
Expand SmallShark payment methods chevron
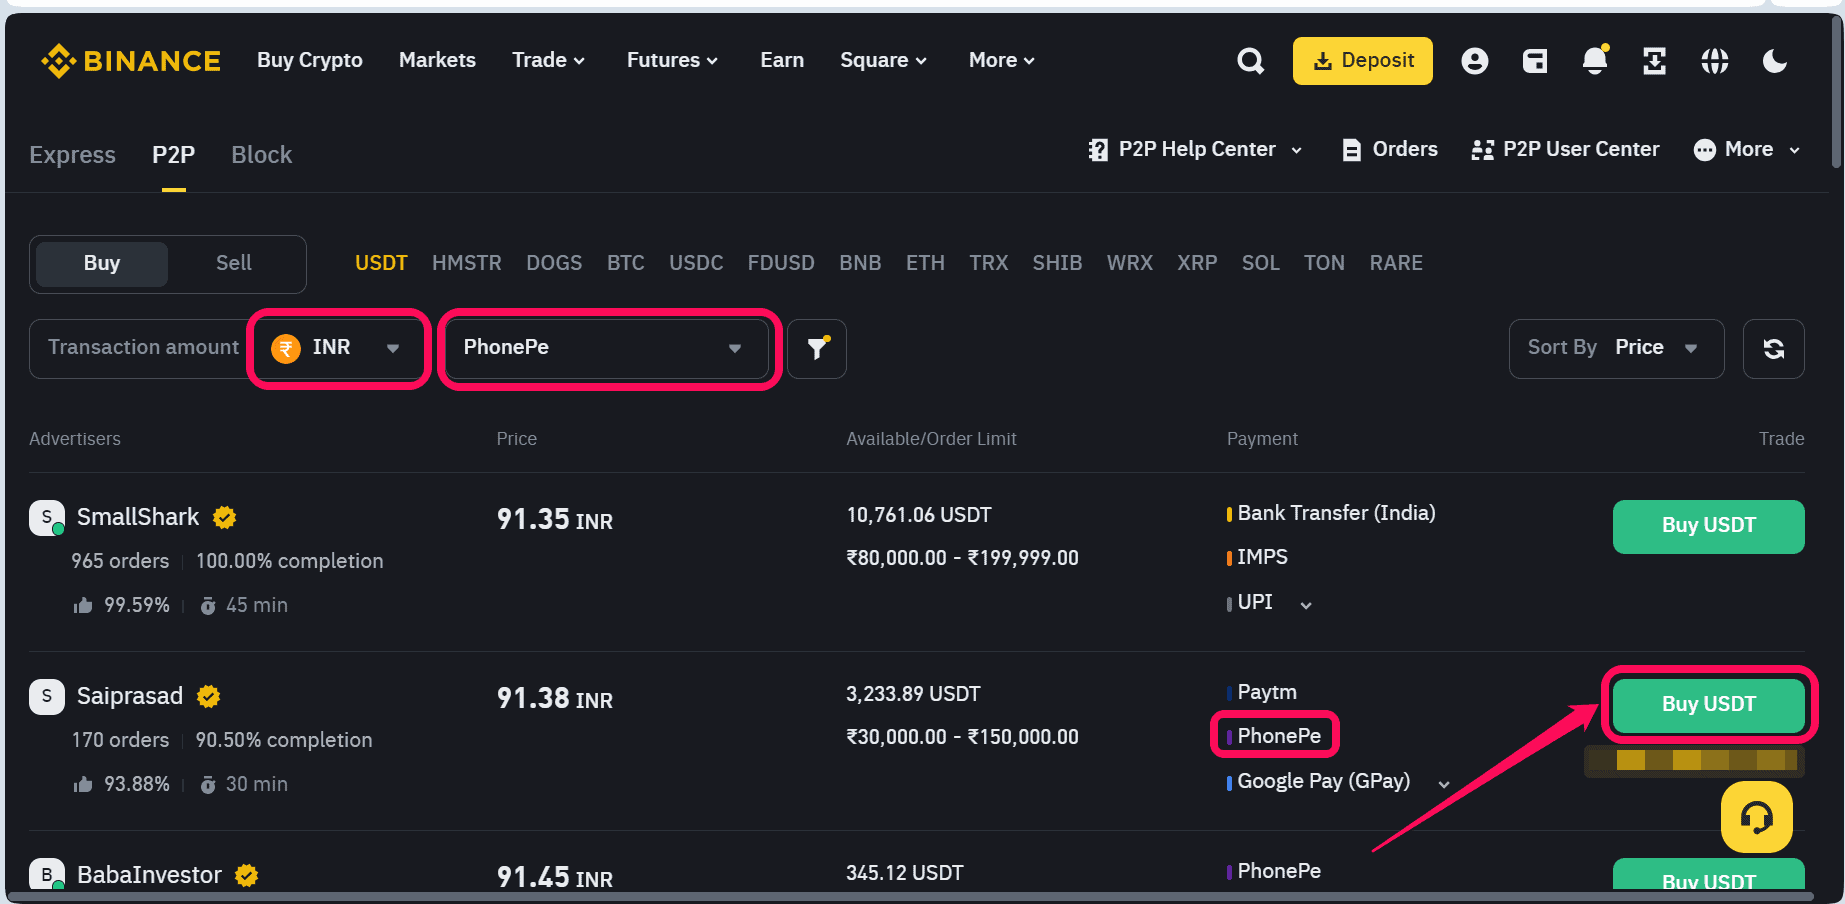coord(1306,605)
